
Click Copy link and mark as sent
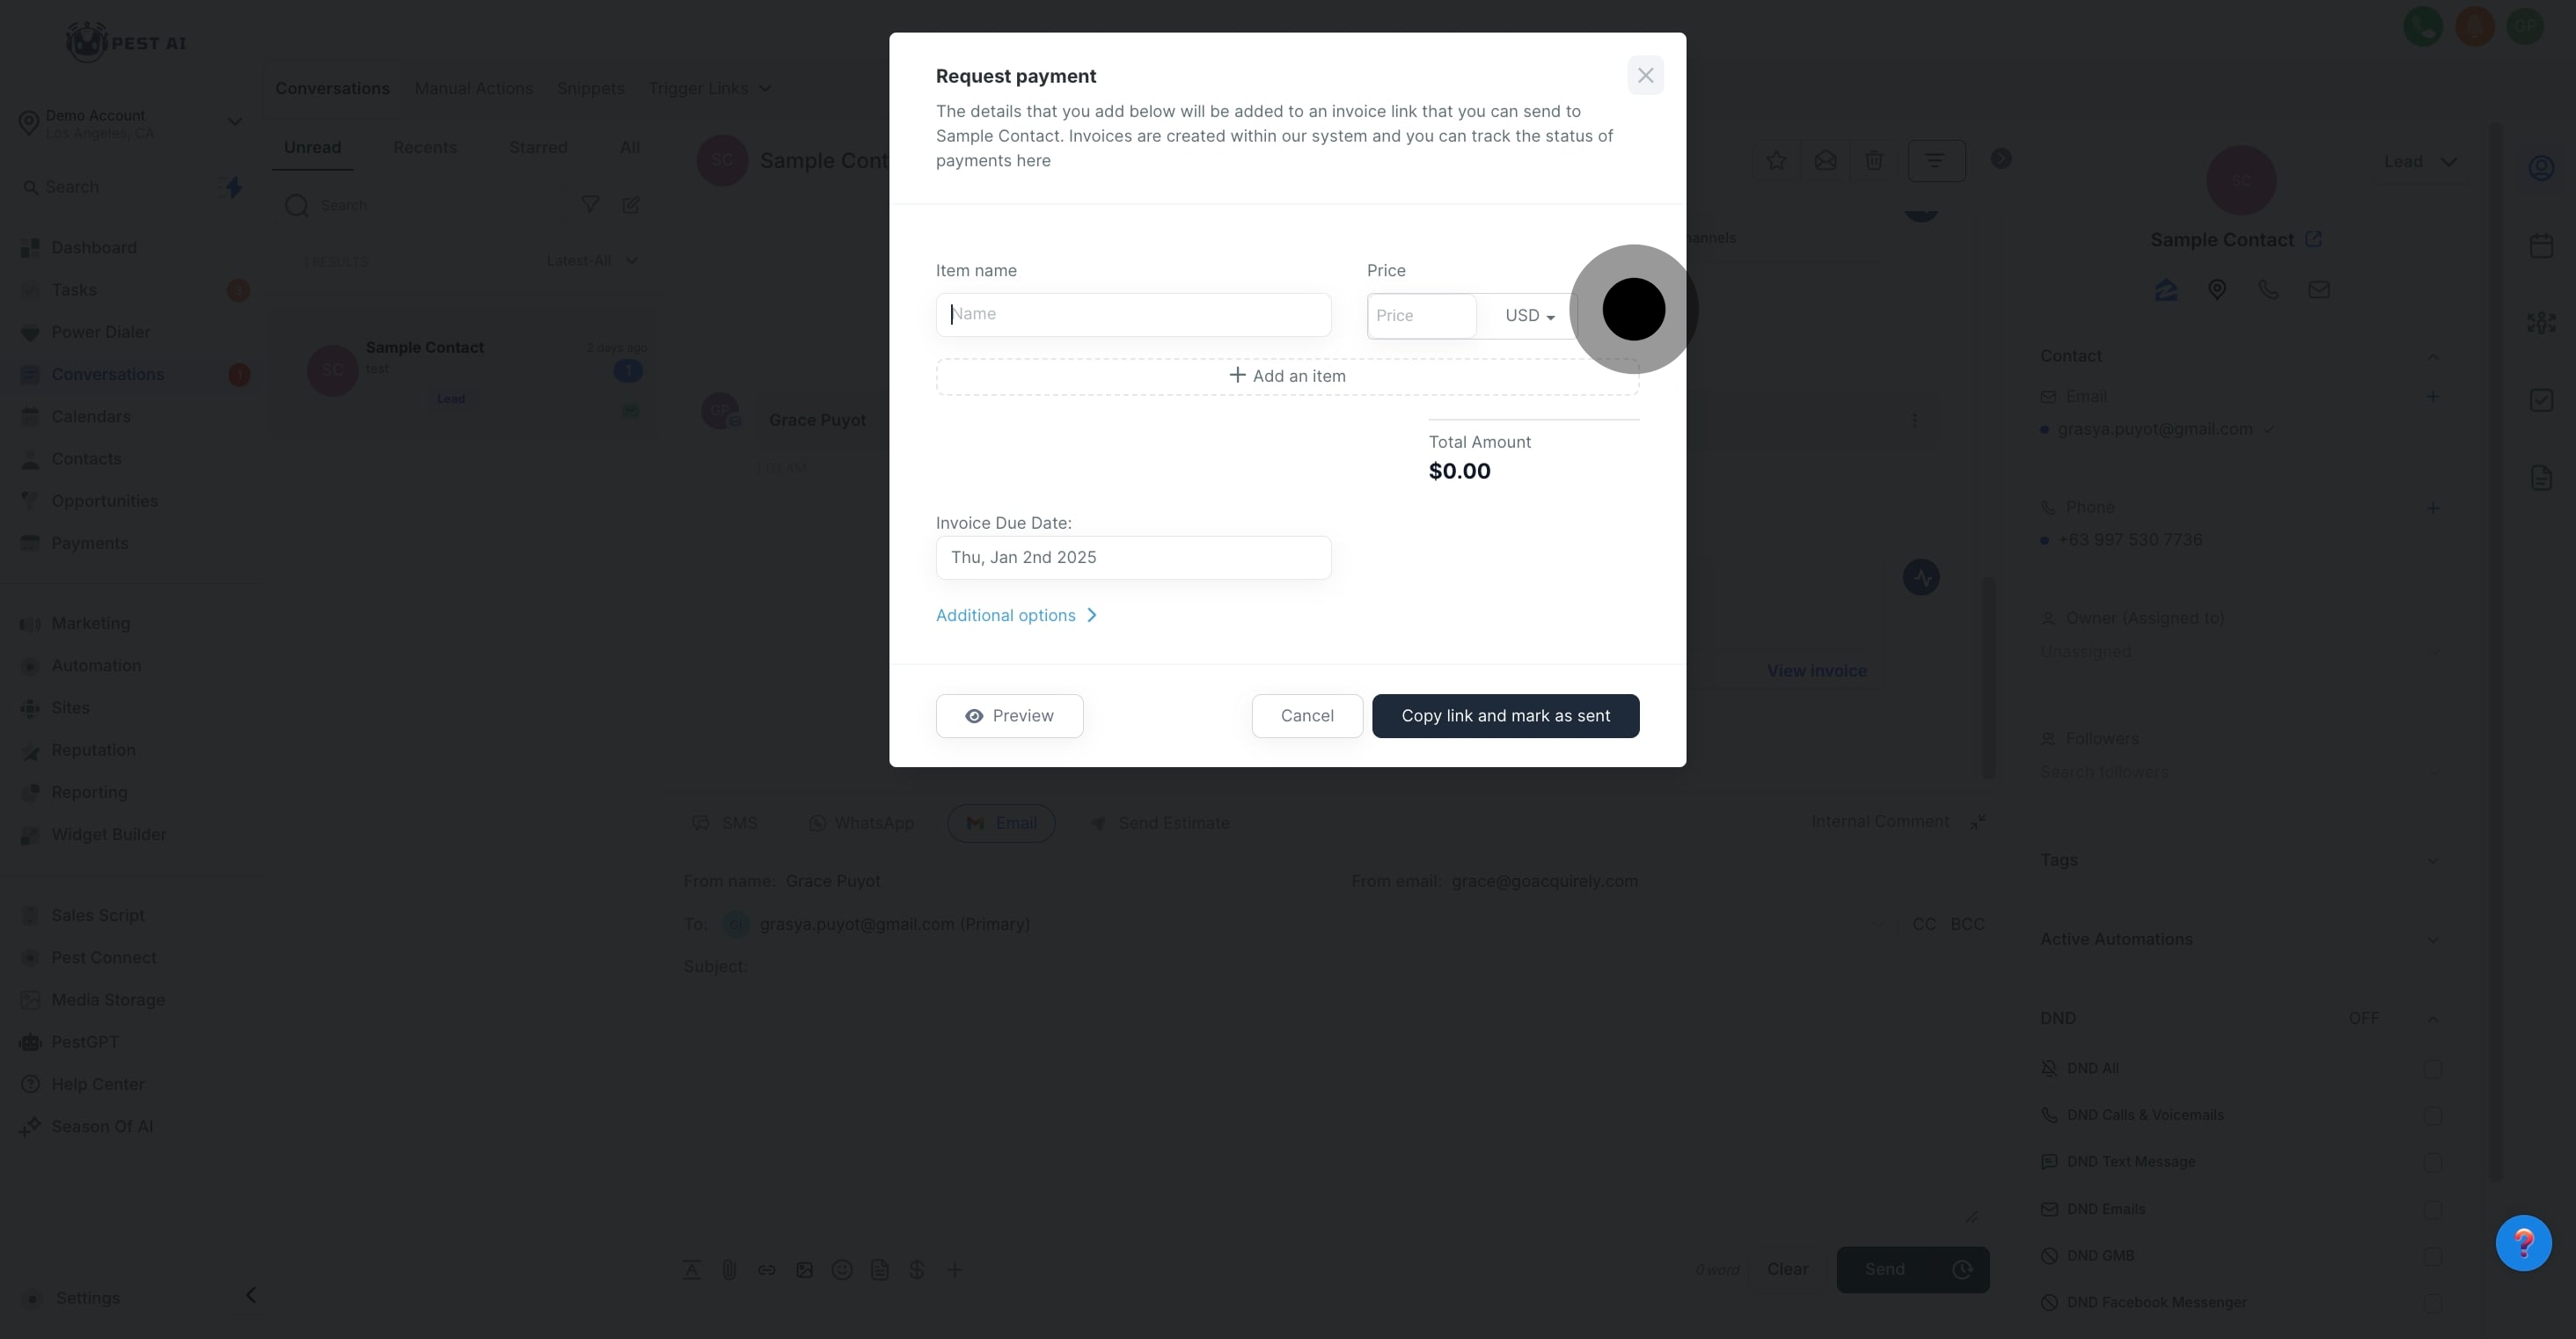1505,716
